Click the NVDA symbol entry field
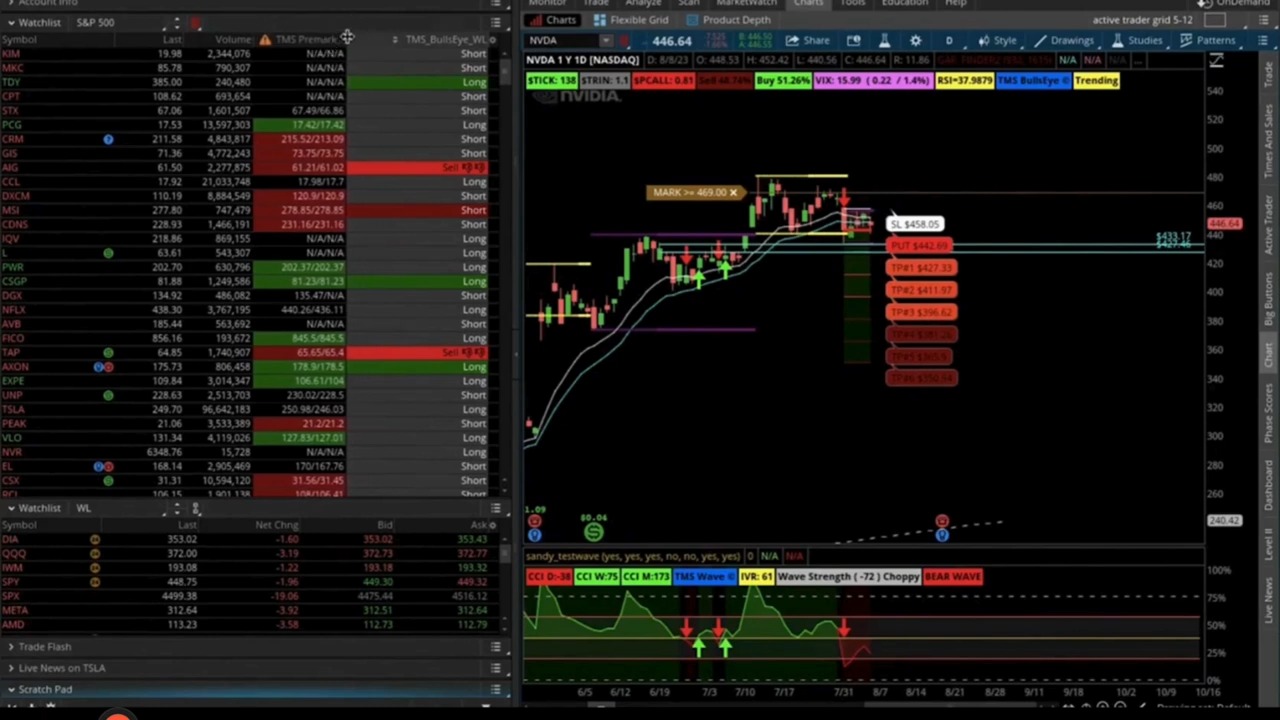 (x=562, y=41)
